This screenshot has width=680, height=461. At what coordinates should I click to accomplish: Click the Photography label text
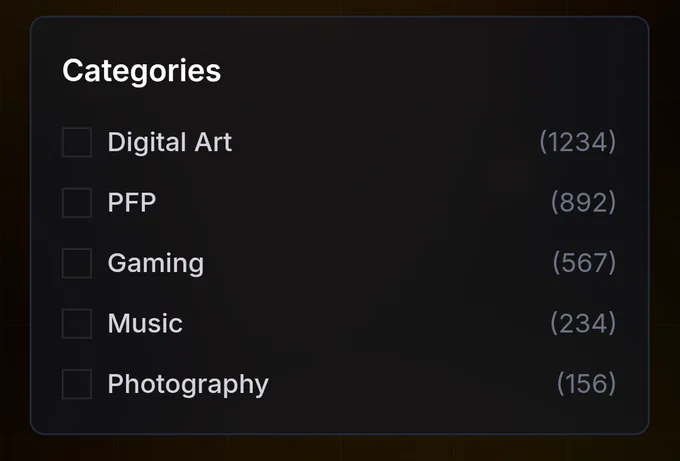188,384
